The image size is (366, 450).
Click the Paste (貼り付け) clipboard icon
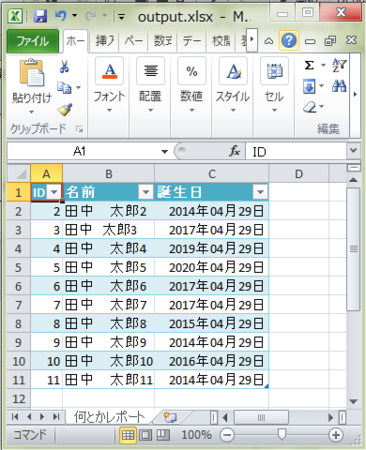(32, 72)
